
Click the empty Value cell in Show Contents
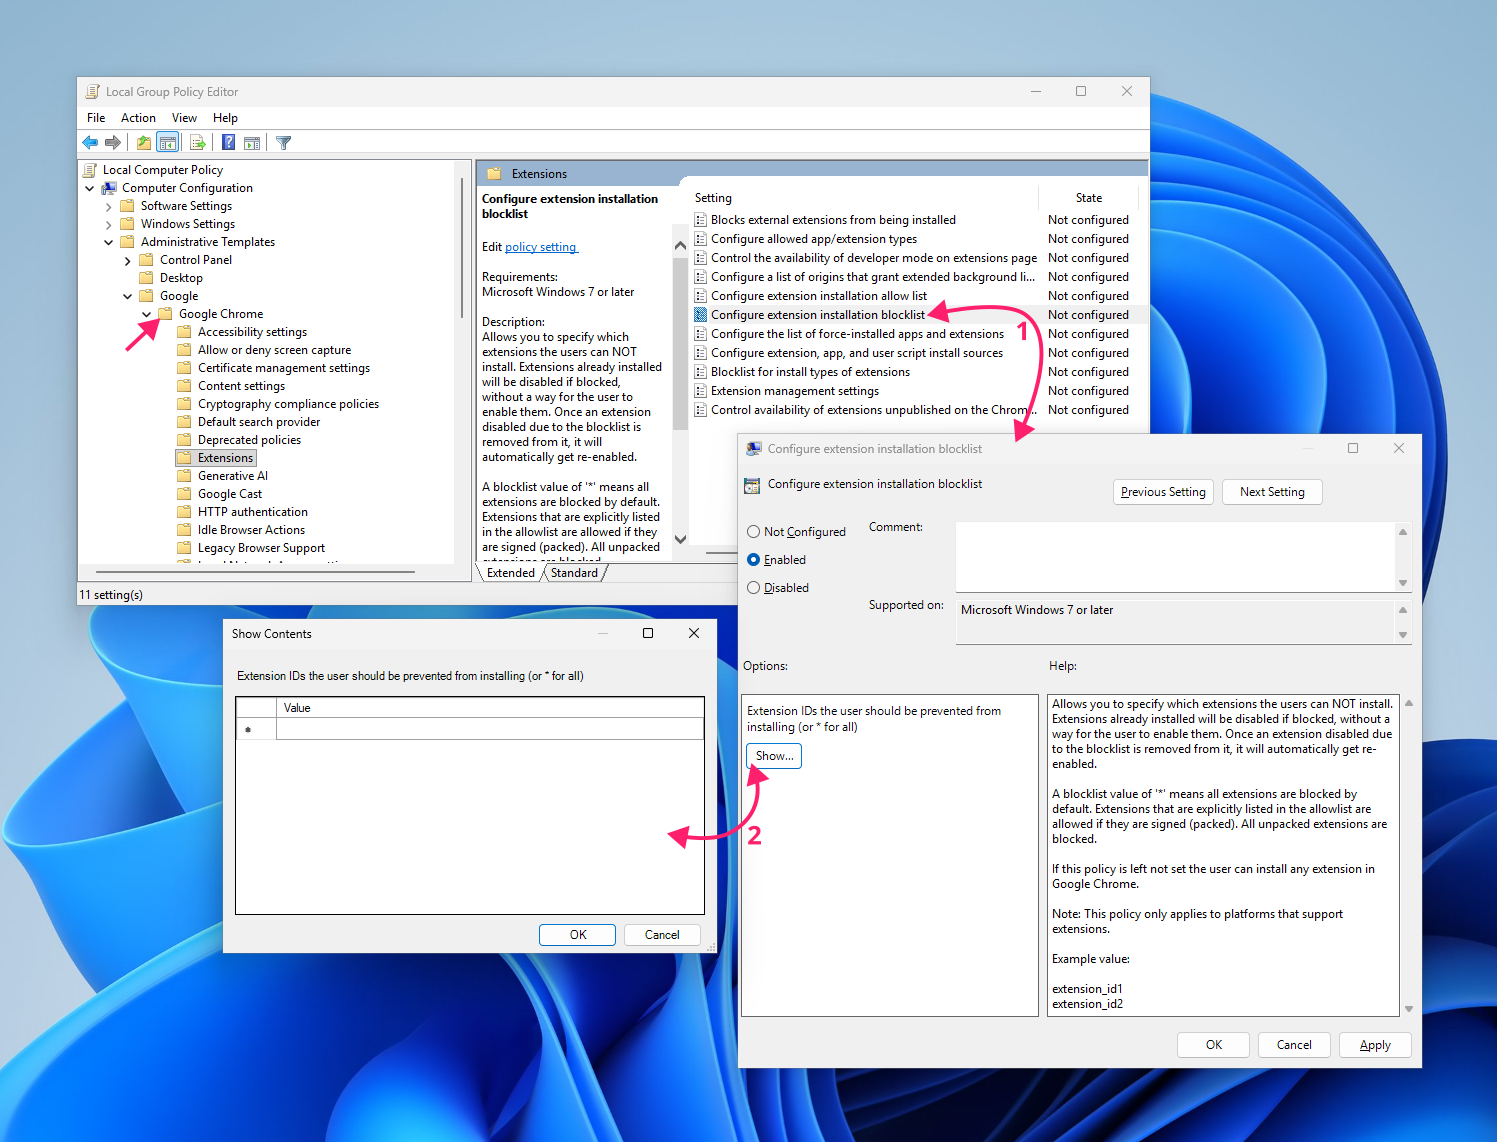(490, 729)
